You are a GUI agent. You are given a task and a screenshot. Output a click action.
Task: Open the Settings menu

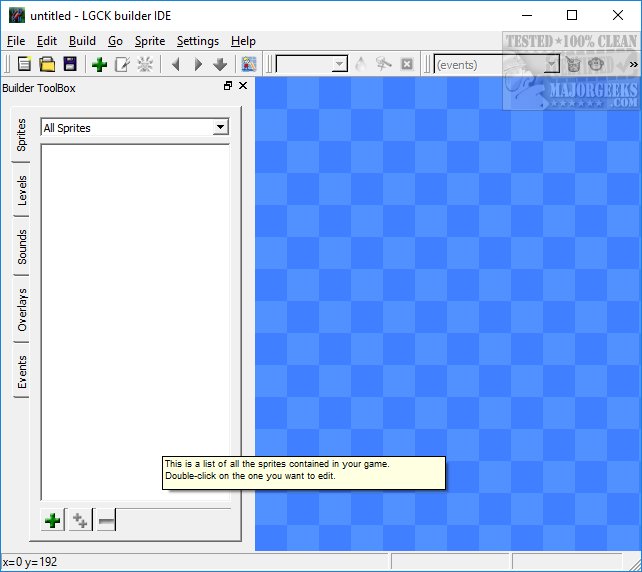(x=198, y=41)
